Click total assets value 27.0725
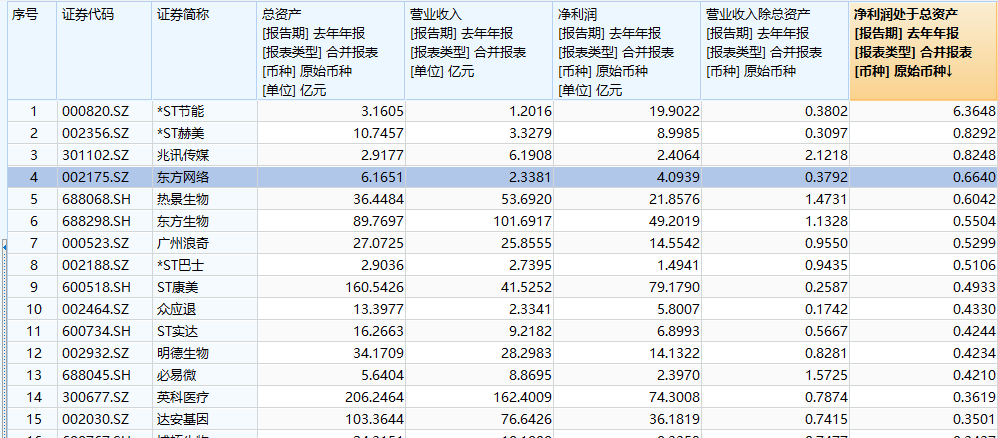The width and height of the screenshot is (998, 438). (379, 243)
